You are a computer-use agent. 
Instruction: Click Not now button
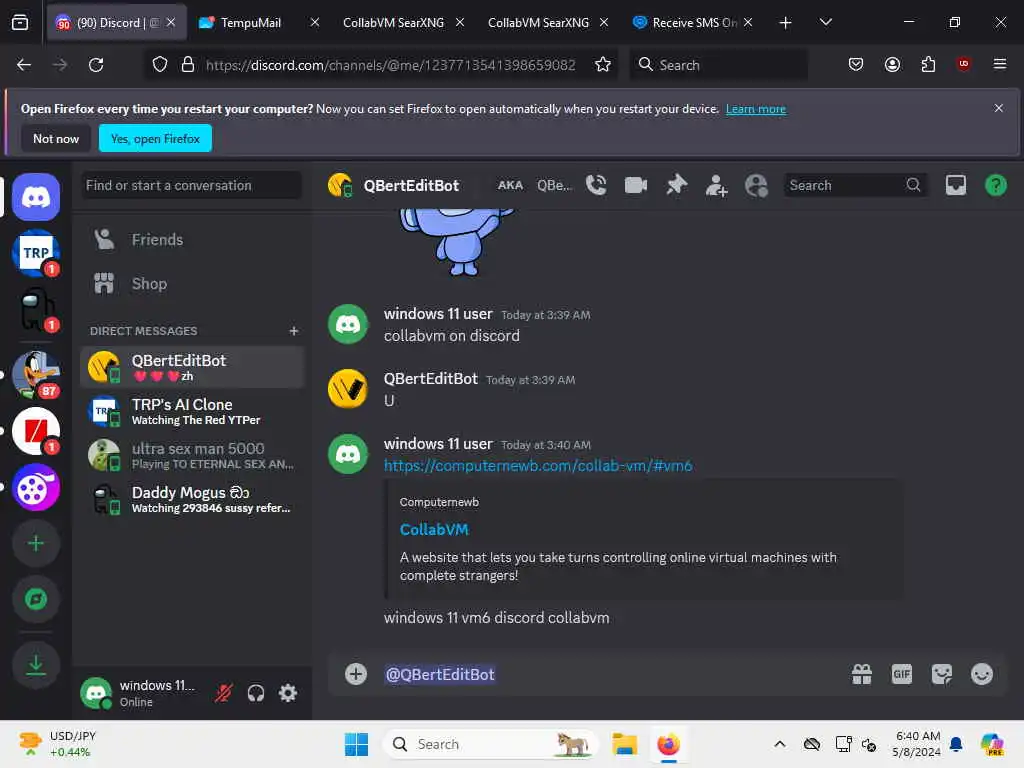pyautogui.click(x=56, y=138)
